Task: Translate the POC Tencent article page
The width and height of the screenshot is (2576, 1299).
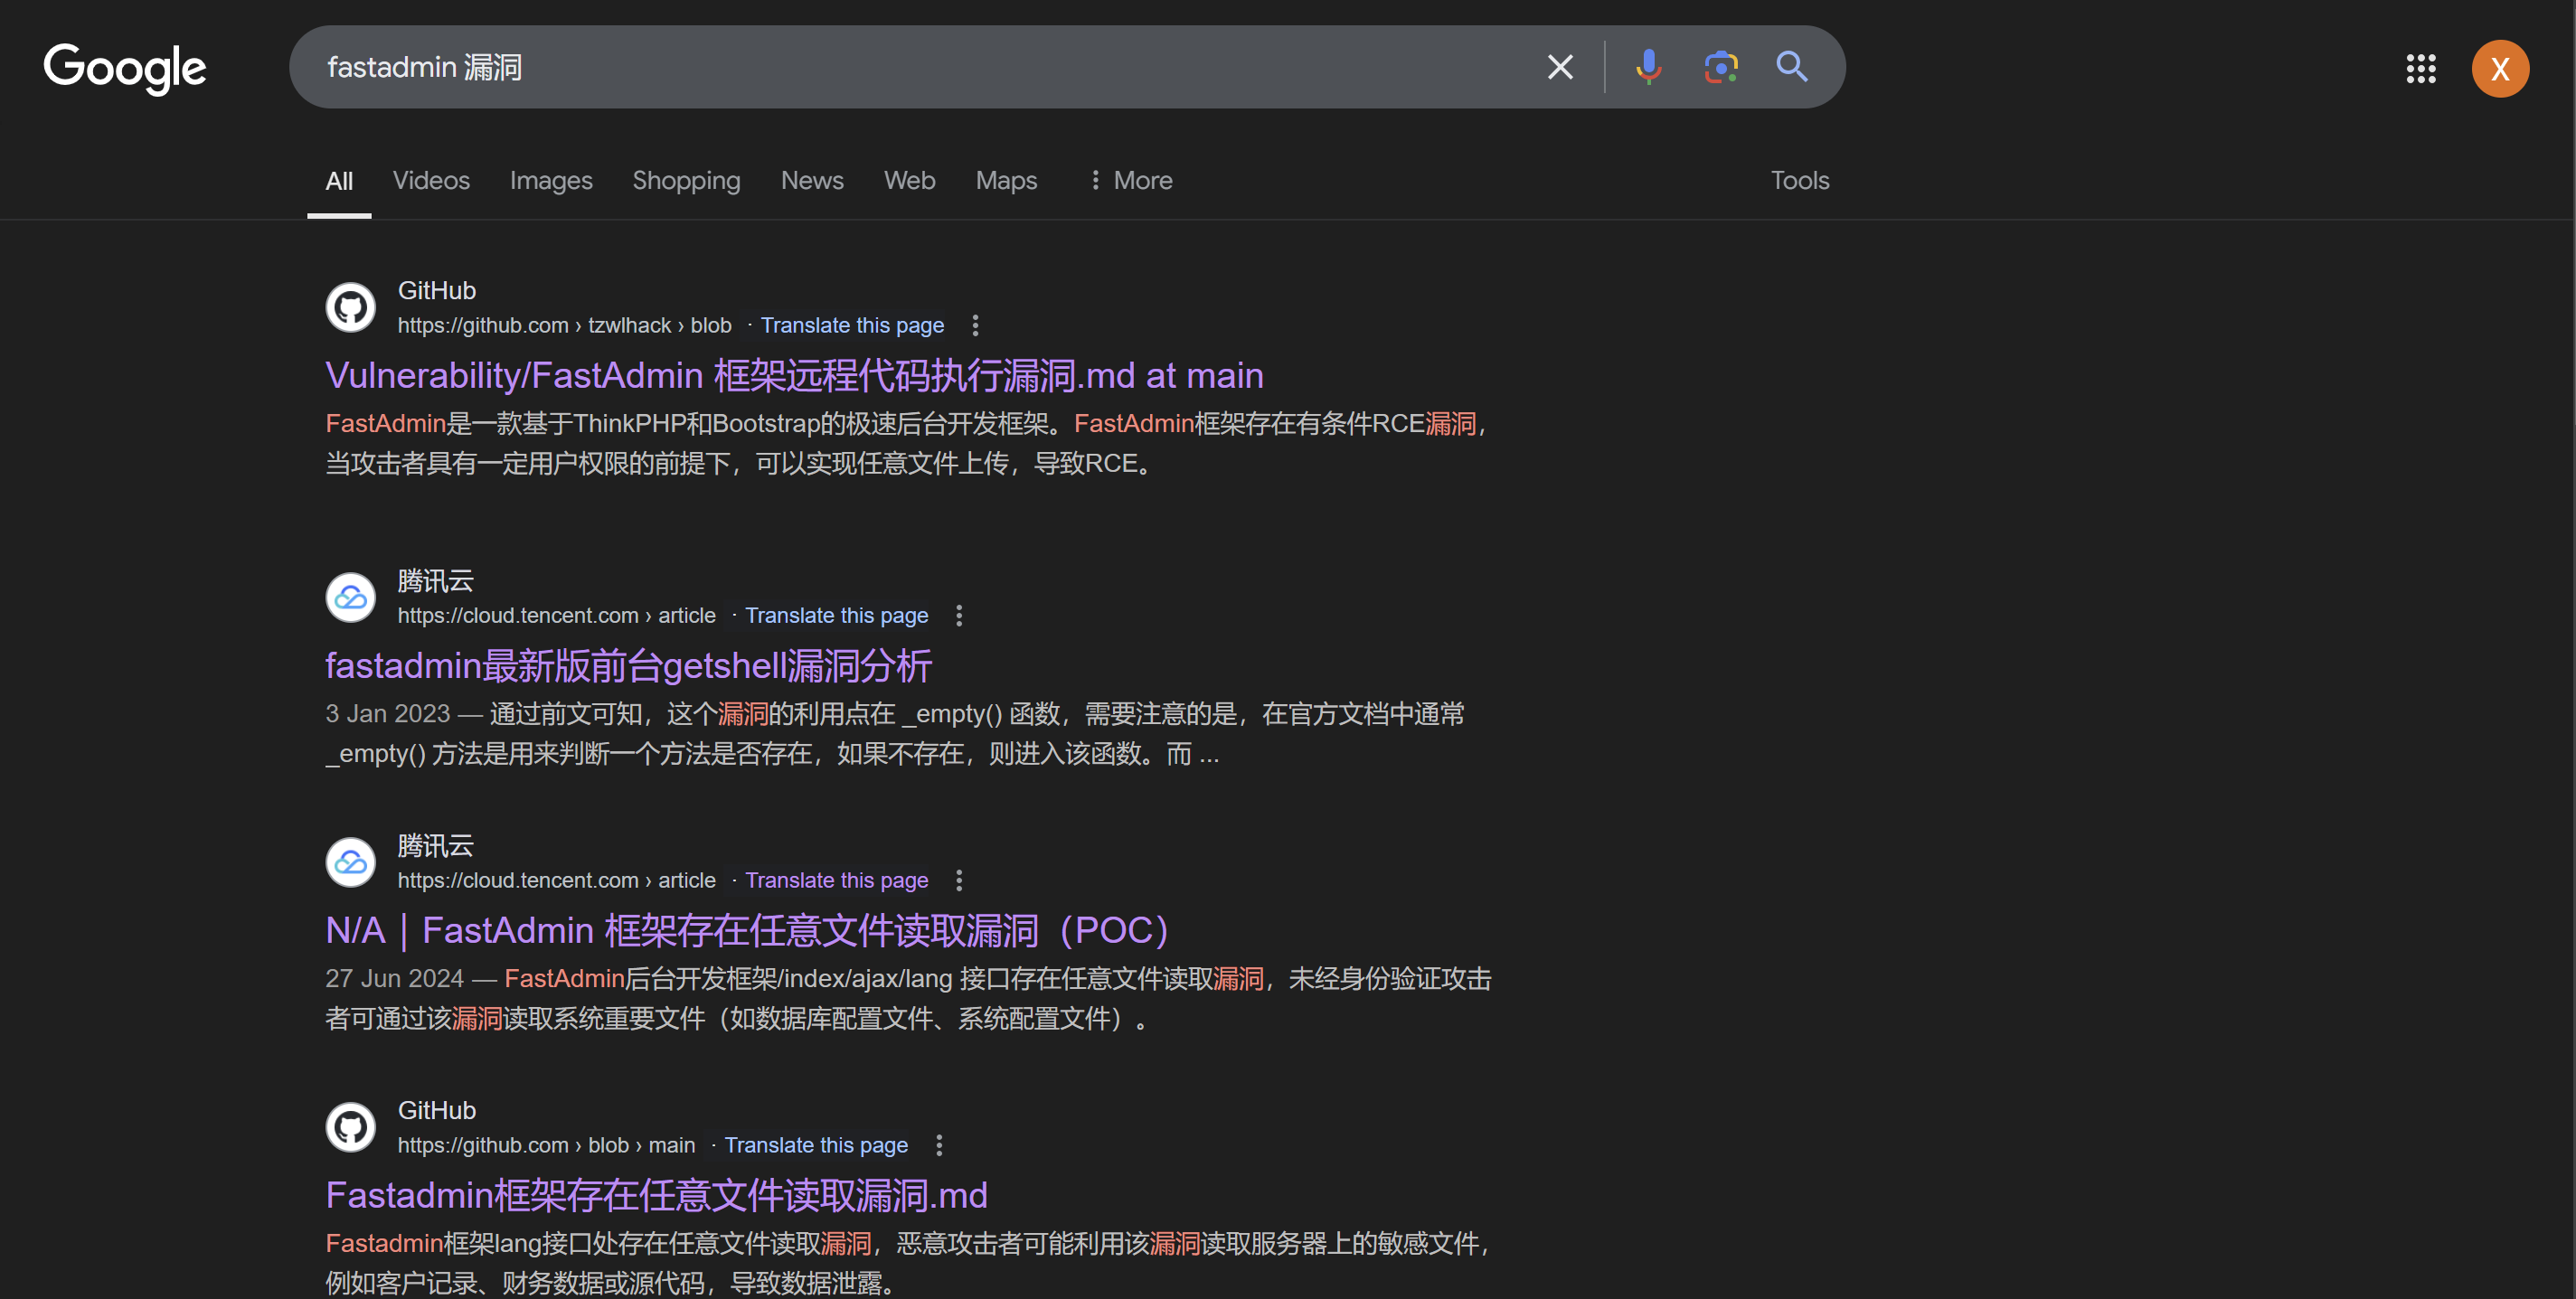Action: [836, 880]
